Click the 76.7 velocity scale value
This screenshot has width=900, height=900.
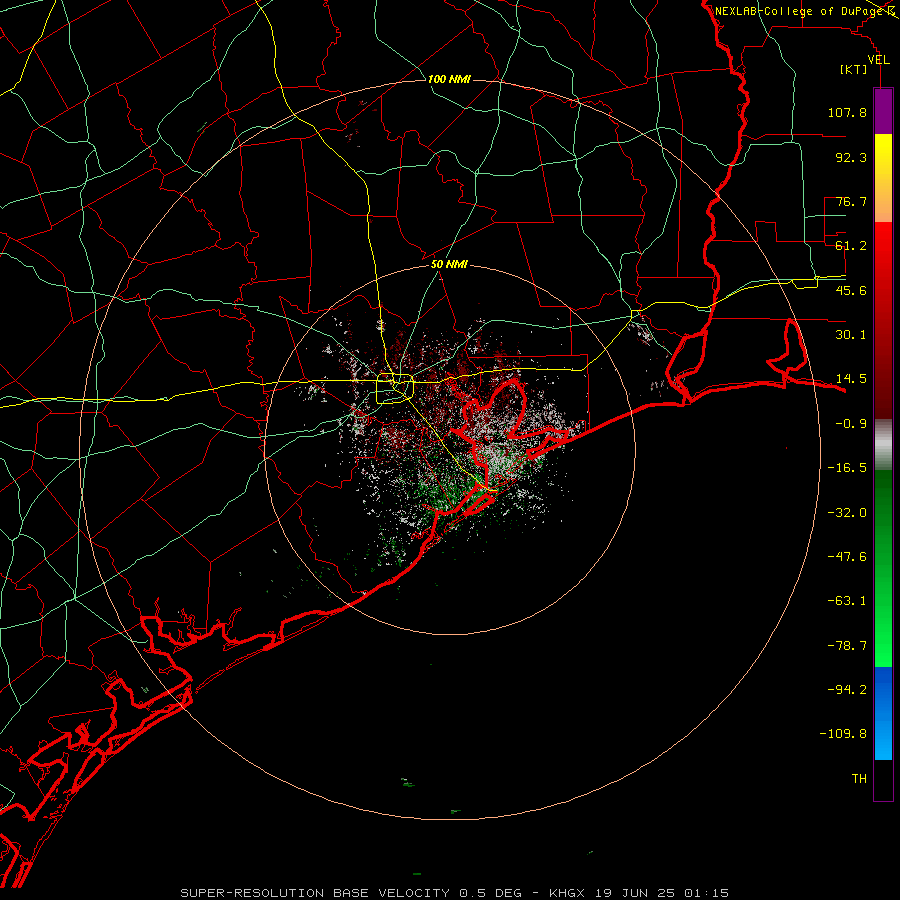(x=851, y=201)
